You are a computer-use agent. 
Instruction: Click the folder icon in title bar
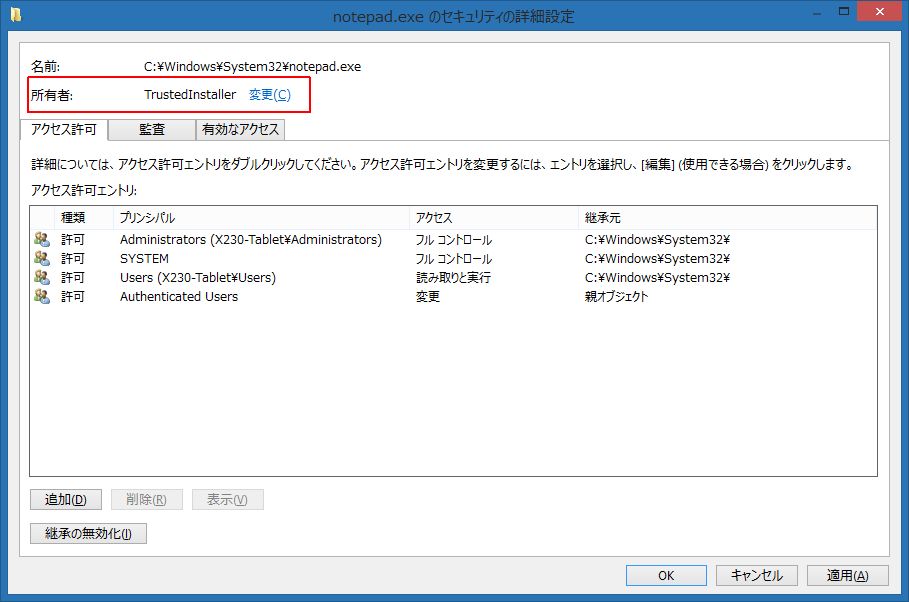(16, 15)
